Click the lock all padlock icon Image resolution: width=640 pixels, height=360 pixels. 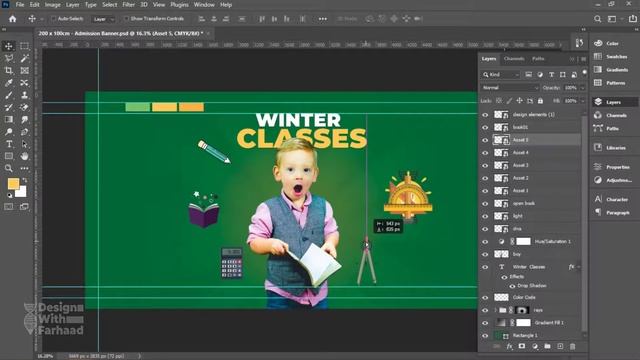[540, 100]
